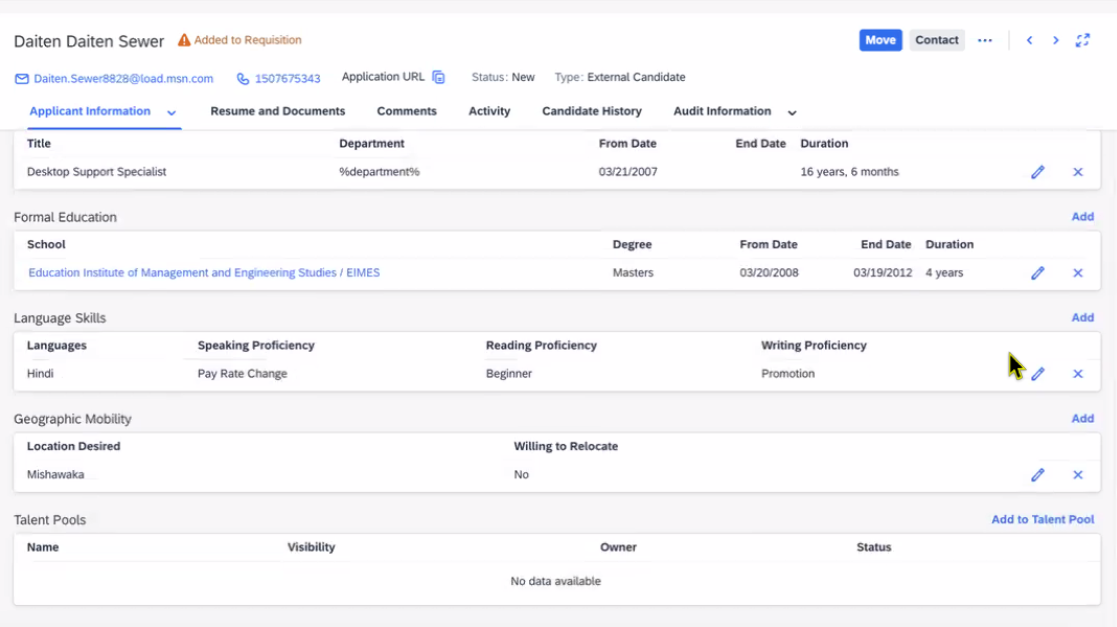
Task: Edit the Masters formal education entry
Action: point(1037,272)
